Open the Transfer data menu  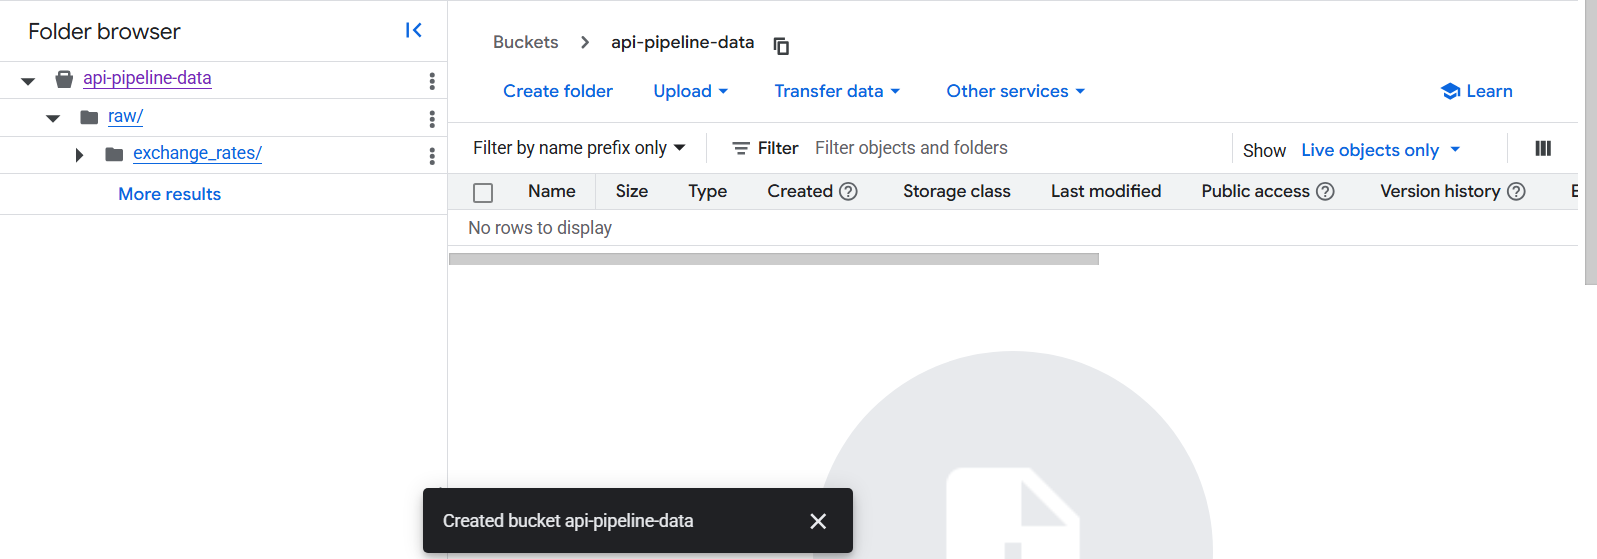coord(837,91)
